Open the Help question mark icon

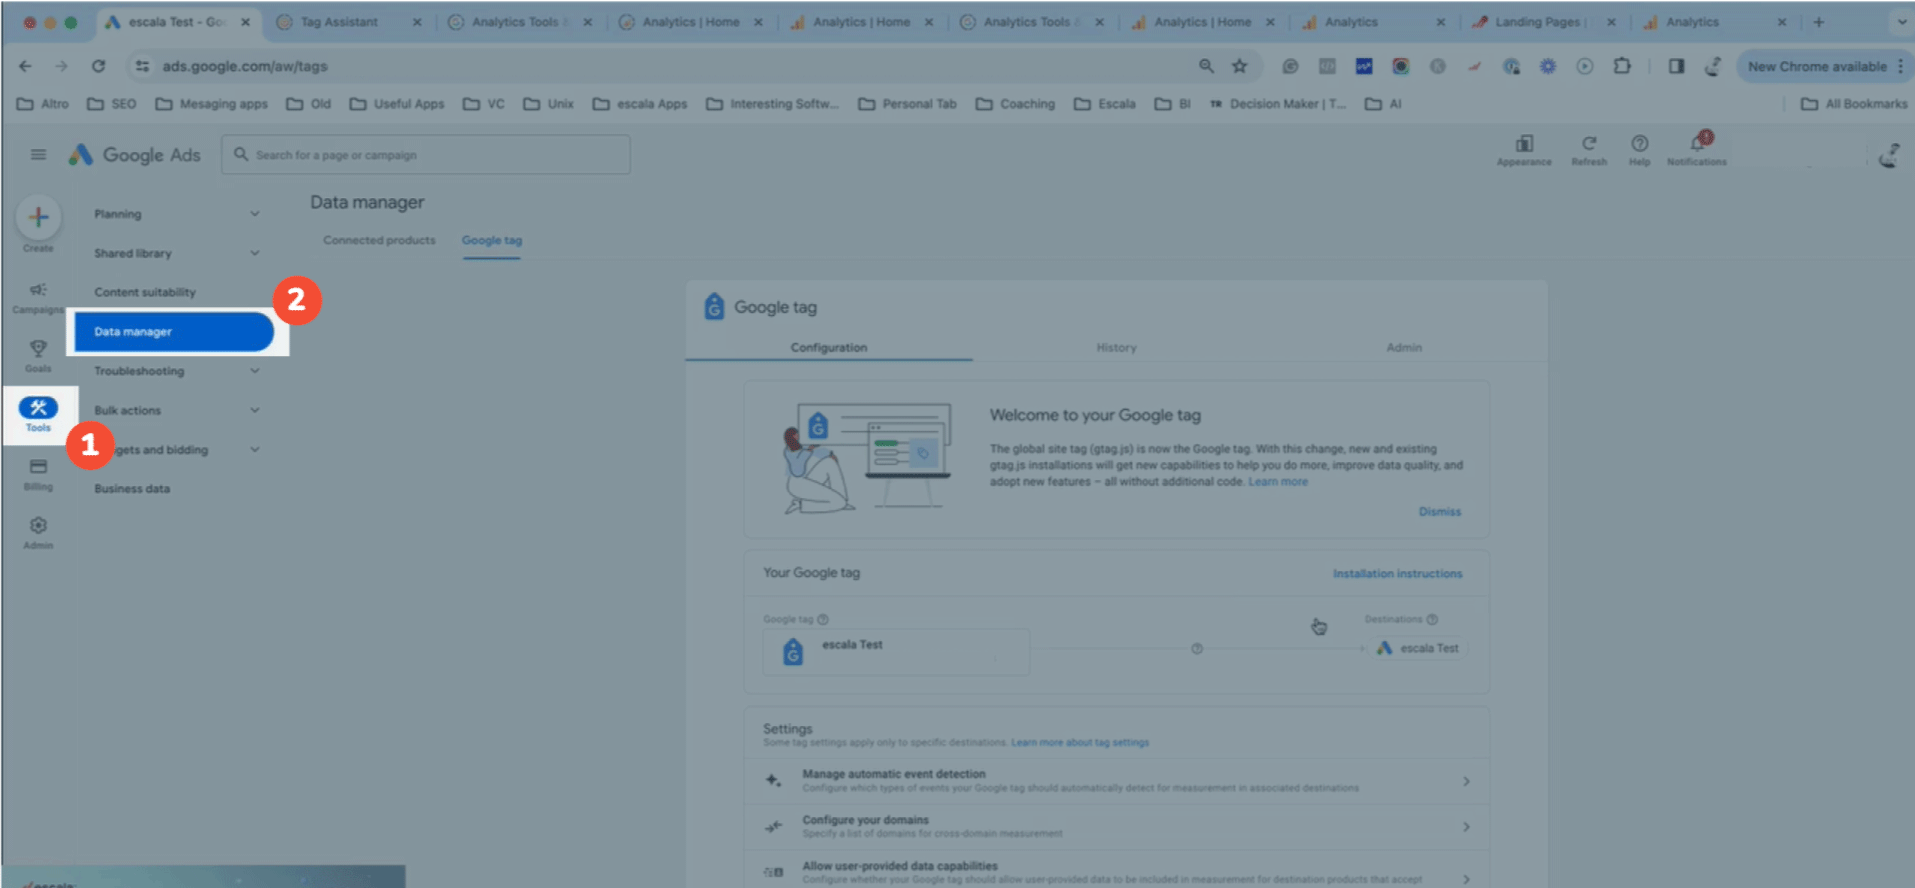1639,145
